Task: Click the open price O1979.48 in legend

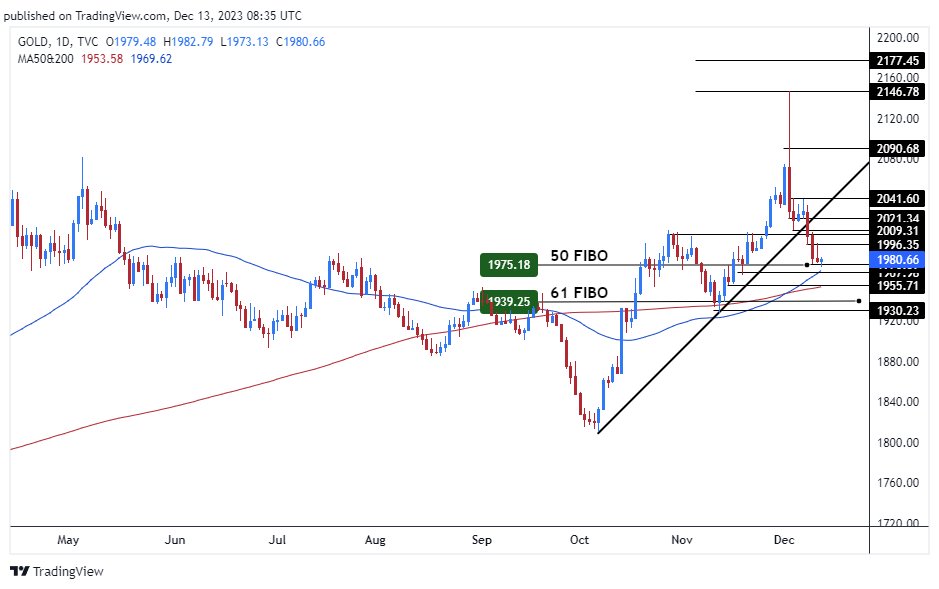Action: pos(131,42)
